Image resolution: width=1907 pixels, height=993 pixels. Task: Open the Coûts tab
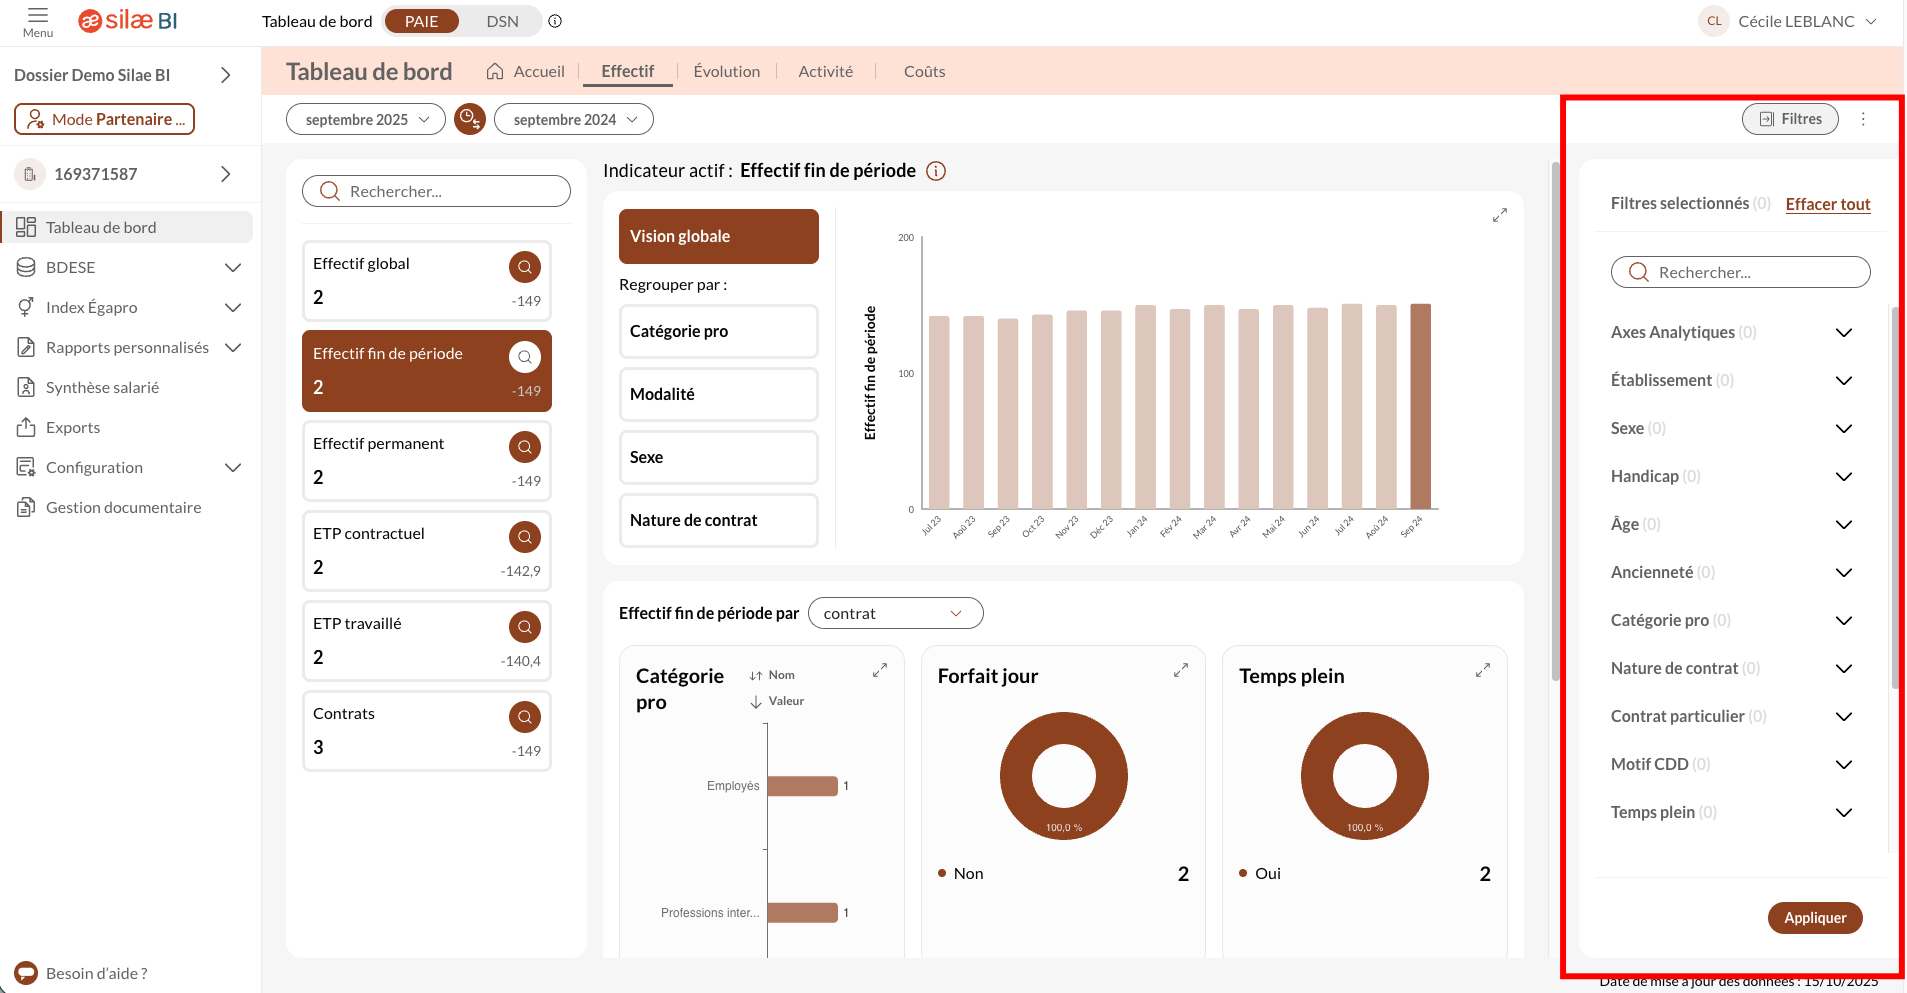[924, 71]
